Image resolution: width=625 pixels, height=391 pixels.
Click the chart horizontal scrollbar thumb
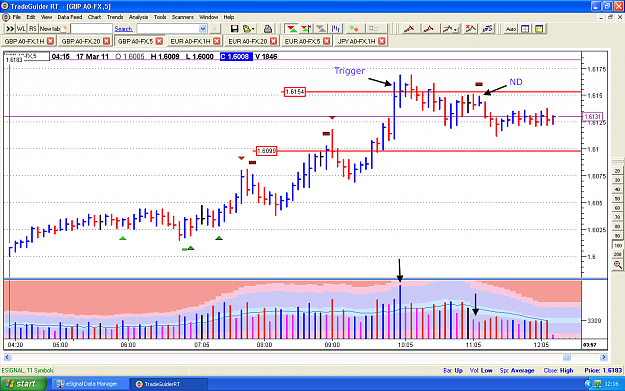(x=566, y=357)
